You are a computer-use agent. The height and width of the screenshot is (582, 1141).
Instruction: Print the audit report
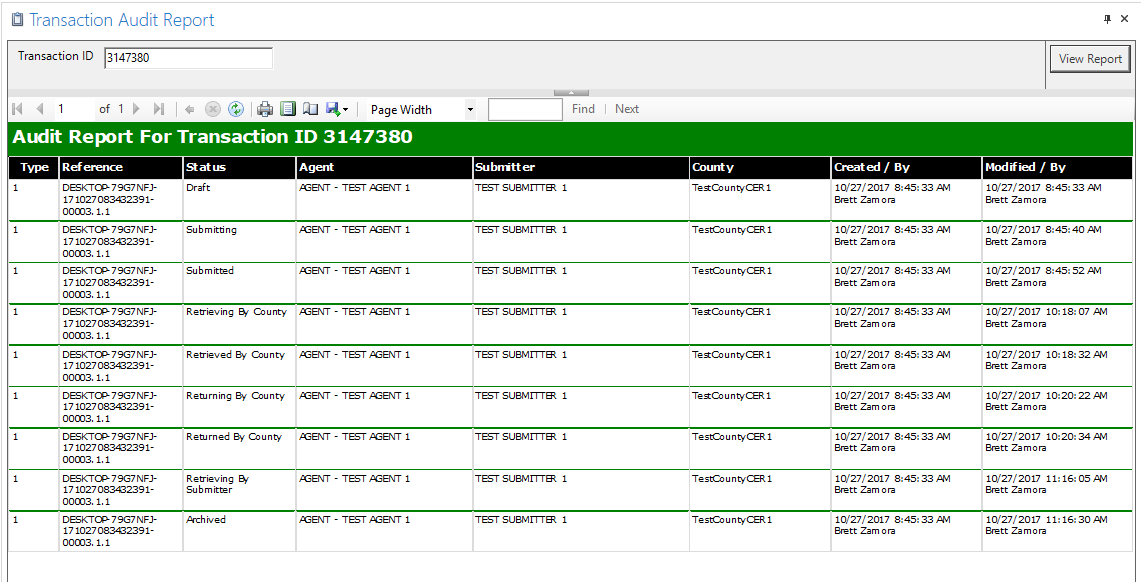pos(265,109)
